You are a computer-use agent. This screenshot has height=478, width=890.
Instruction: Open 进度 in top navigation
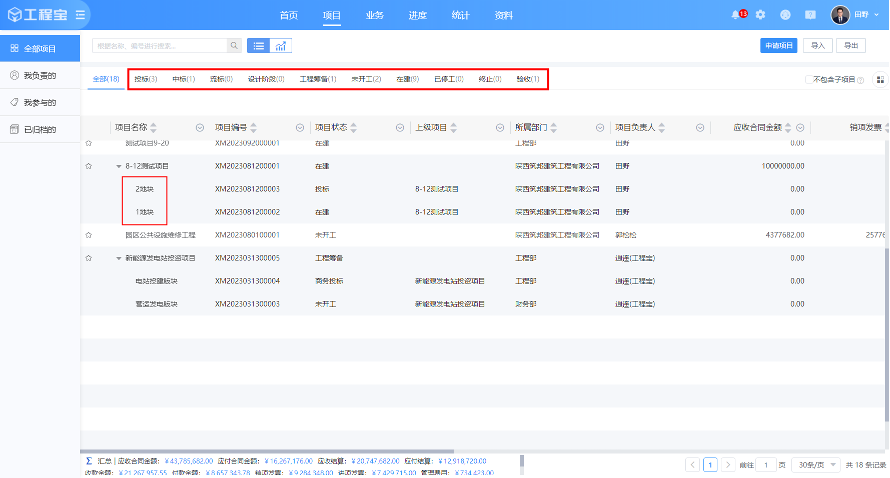click(x=418, y=15)
